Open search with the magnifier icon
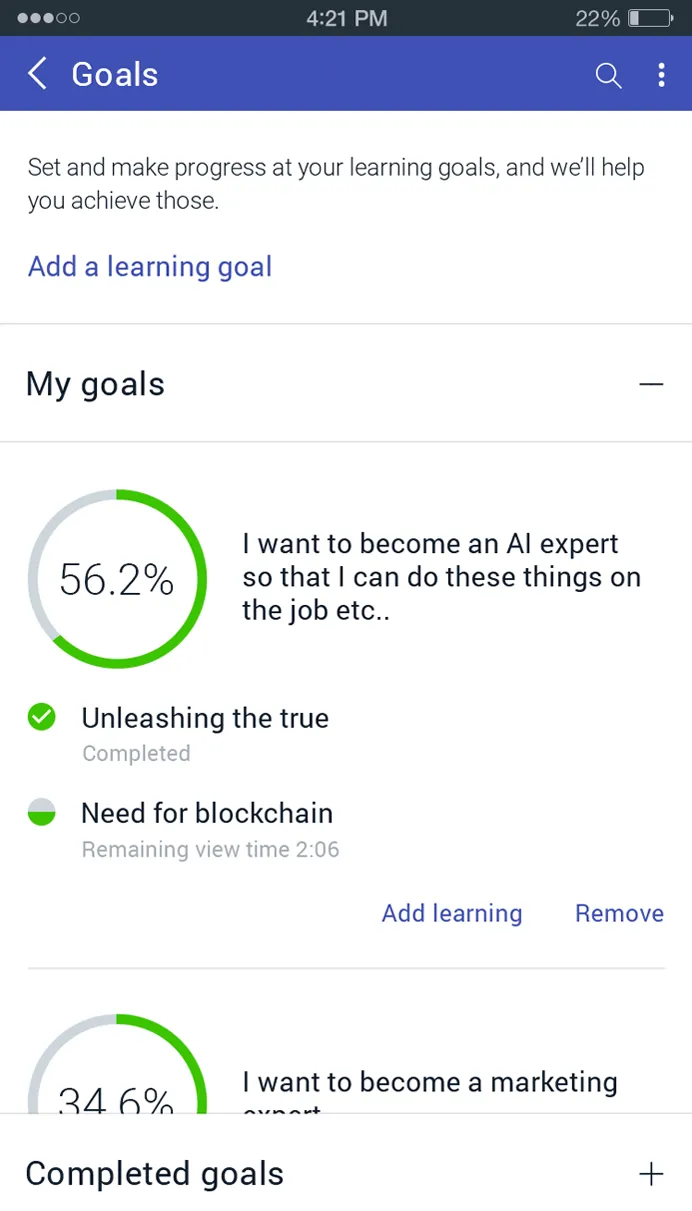 tap(608, 75)
